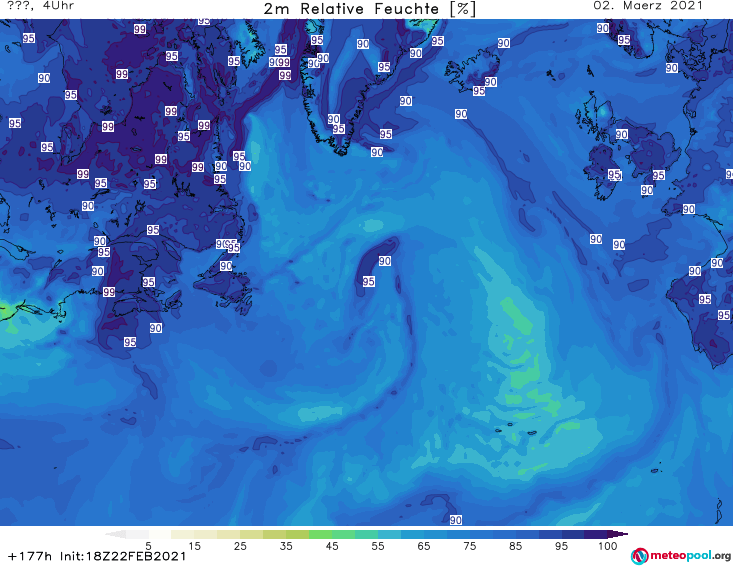Click the 90 label in mid-Atlantic dark patch
Viewport: 733px width, 566px height.
click(385, 261)
